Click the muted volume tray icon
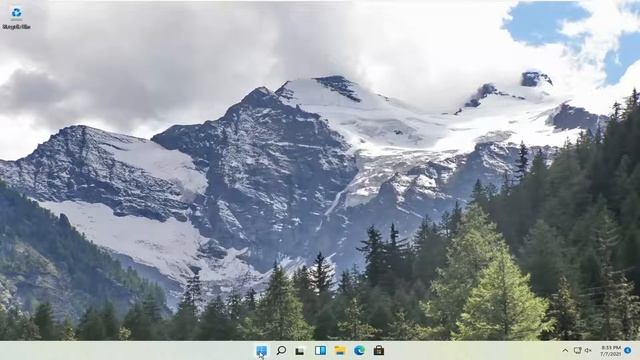 (x=588, y=350)
